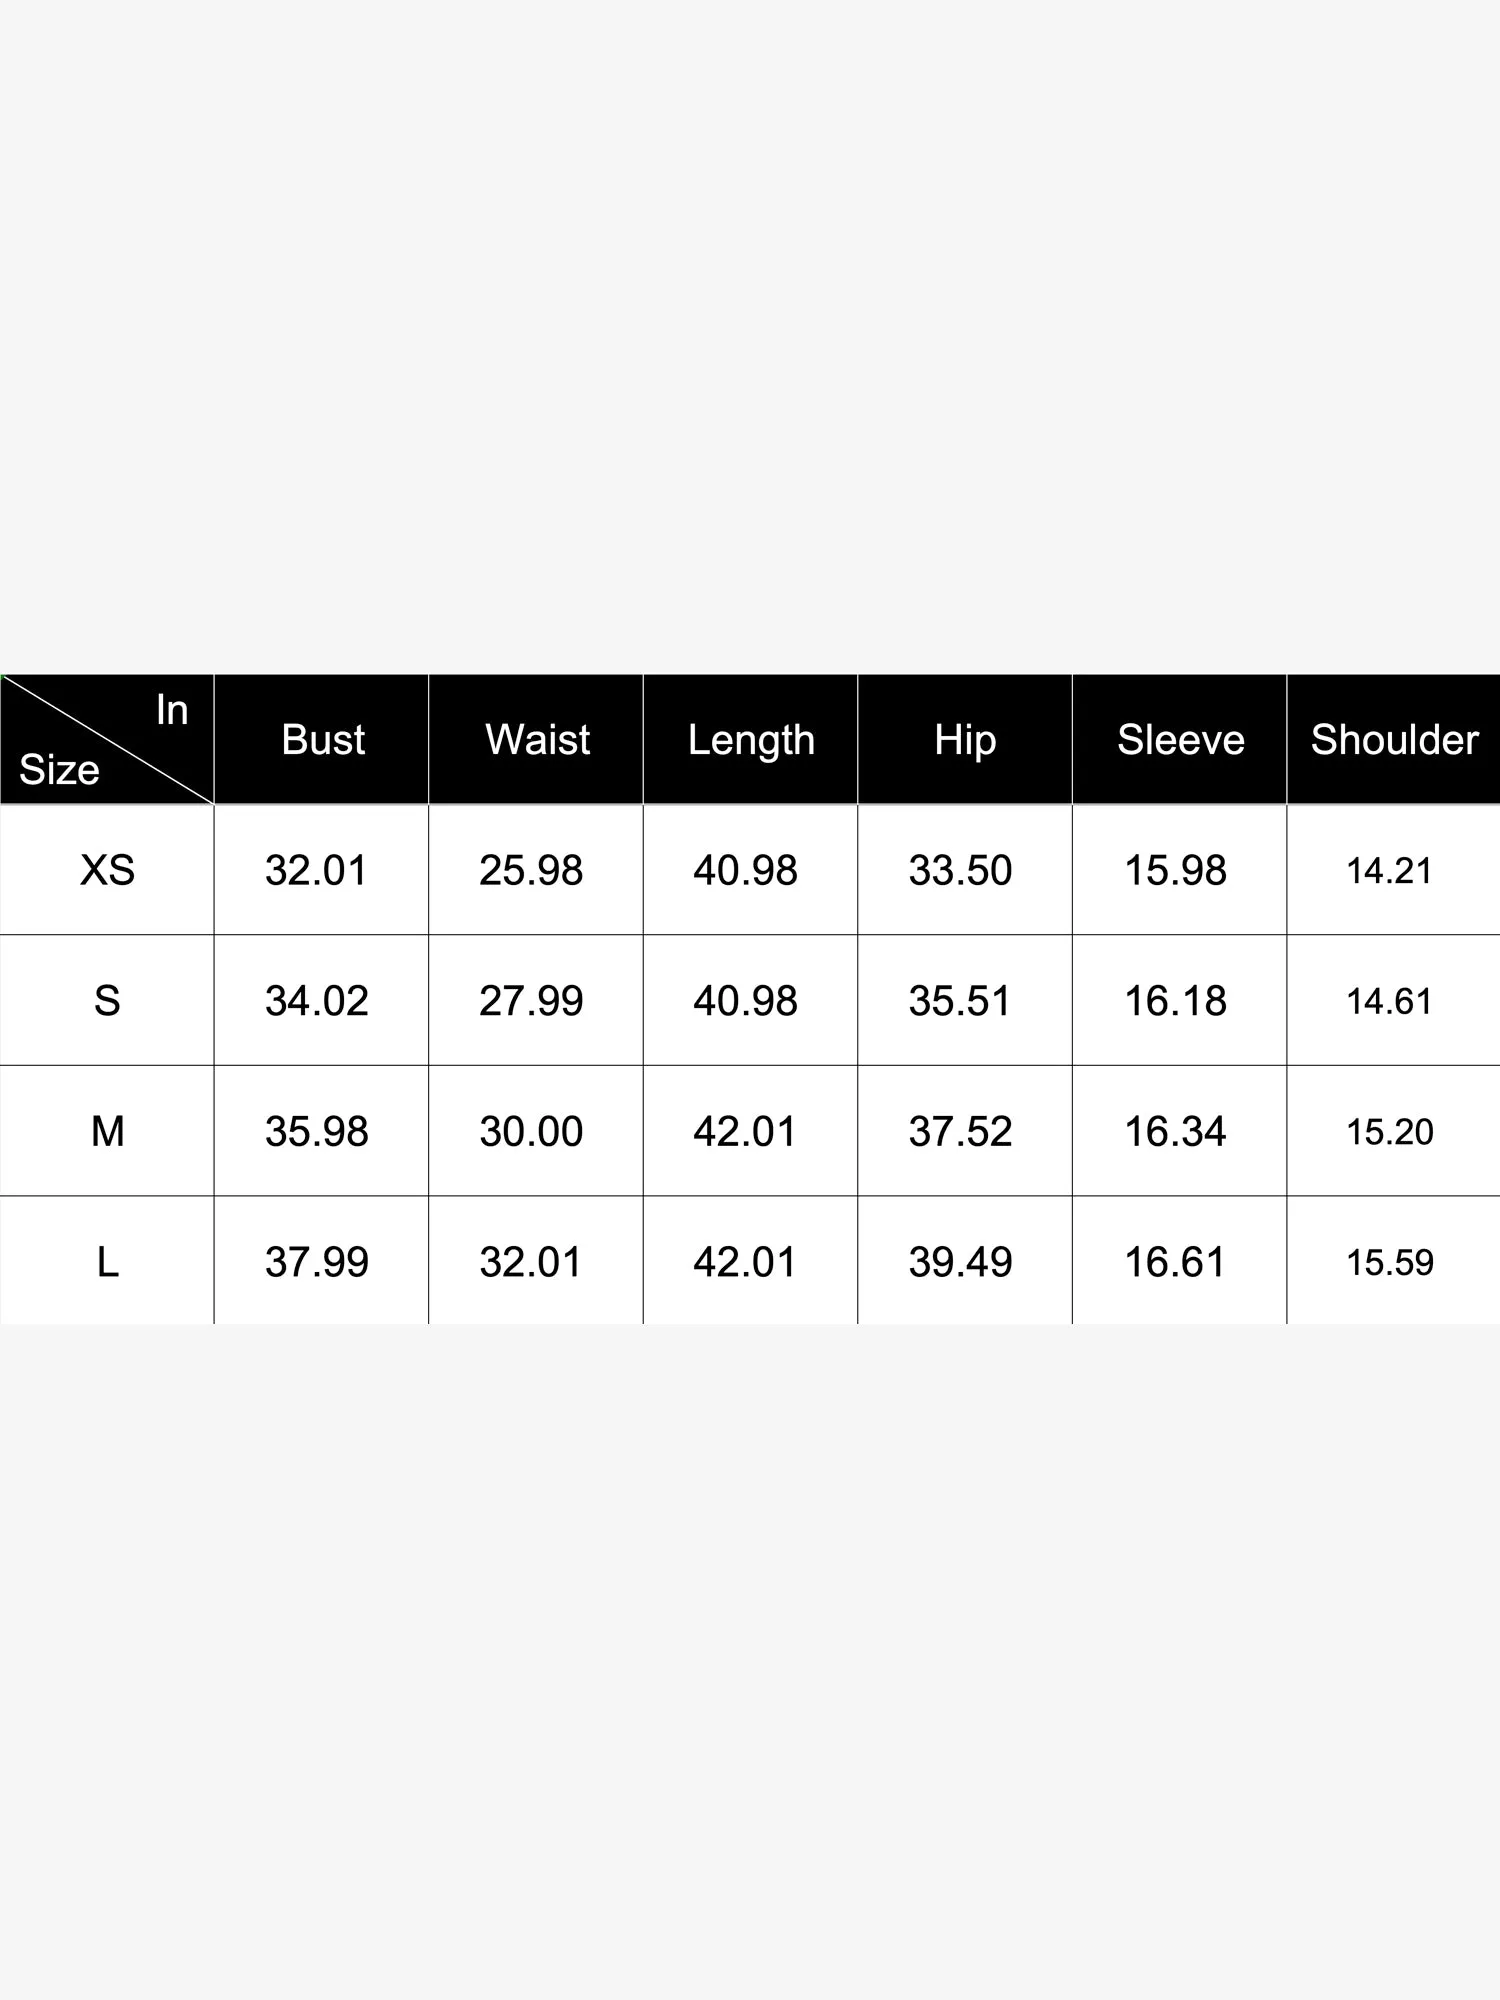The image size is (1500, 2000).
Task: Select the Length column header
Action: [751, 740]
